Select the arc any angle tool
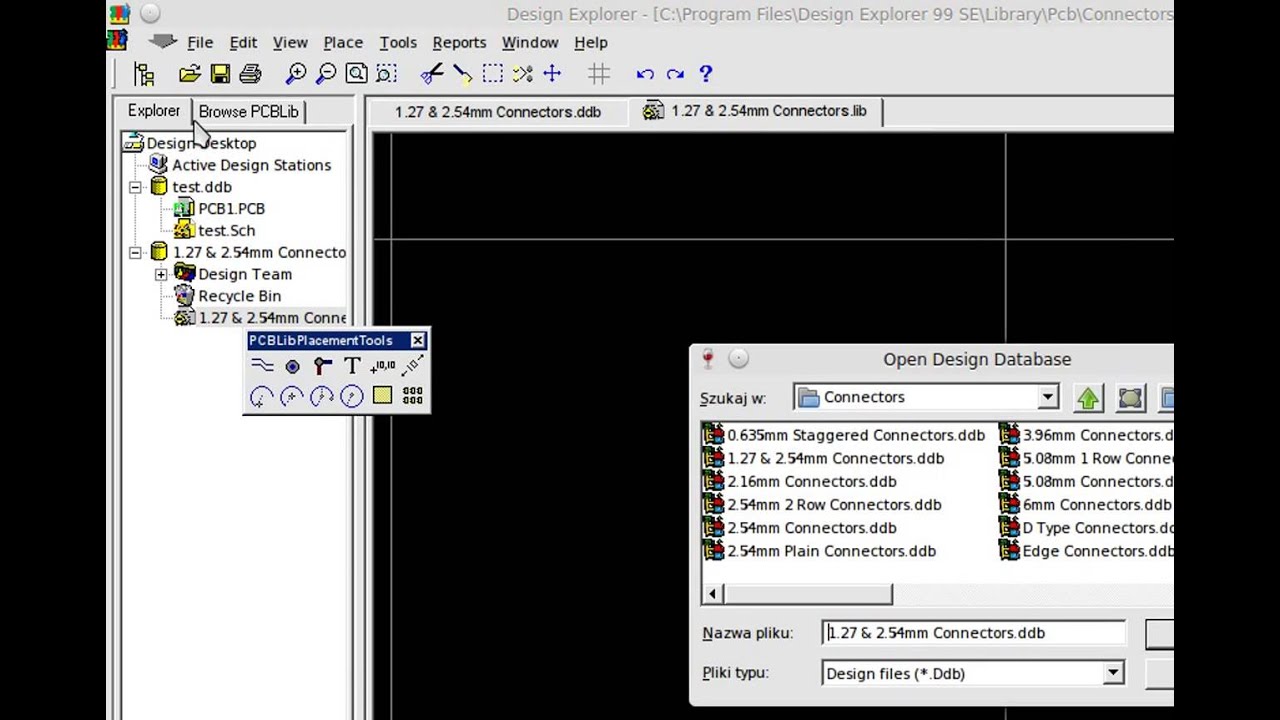This screenshot has height=720, width=1280. 322,397
